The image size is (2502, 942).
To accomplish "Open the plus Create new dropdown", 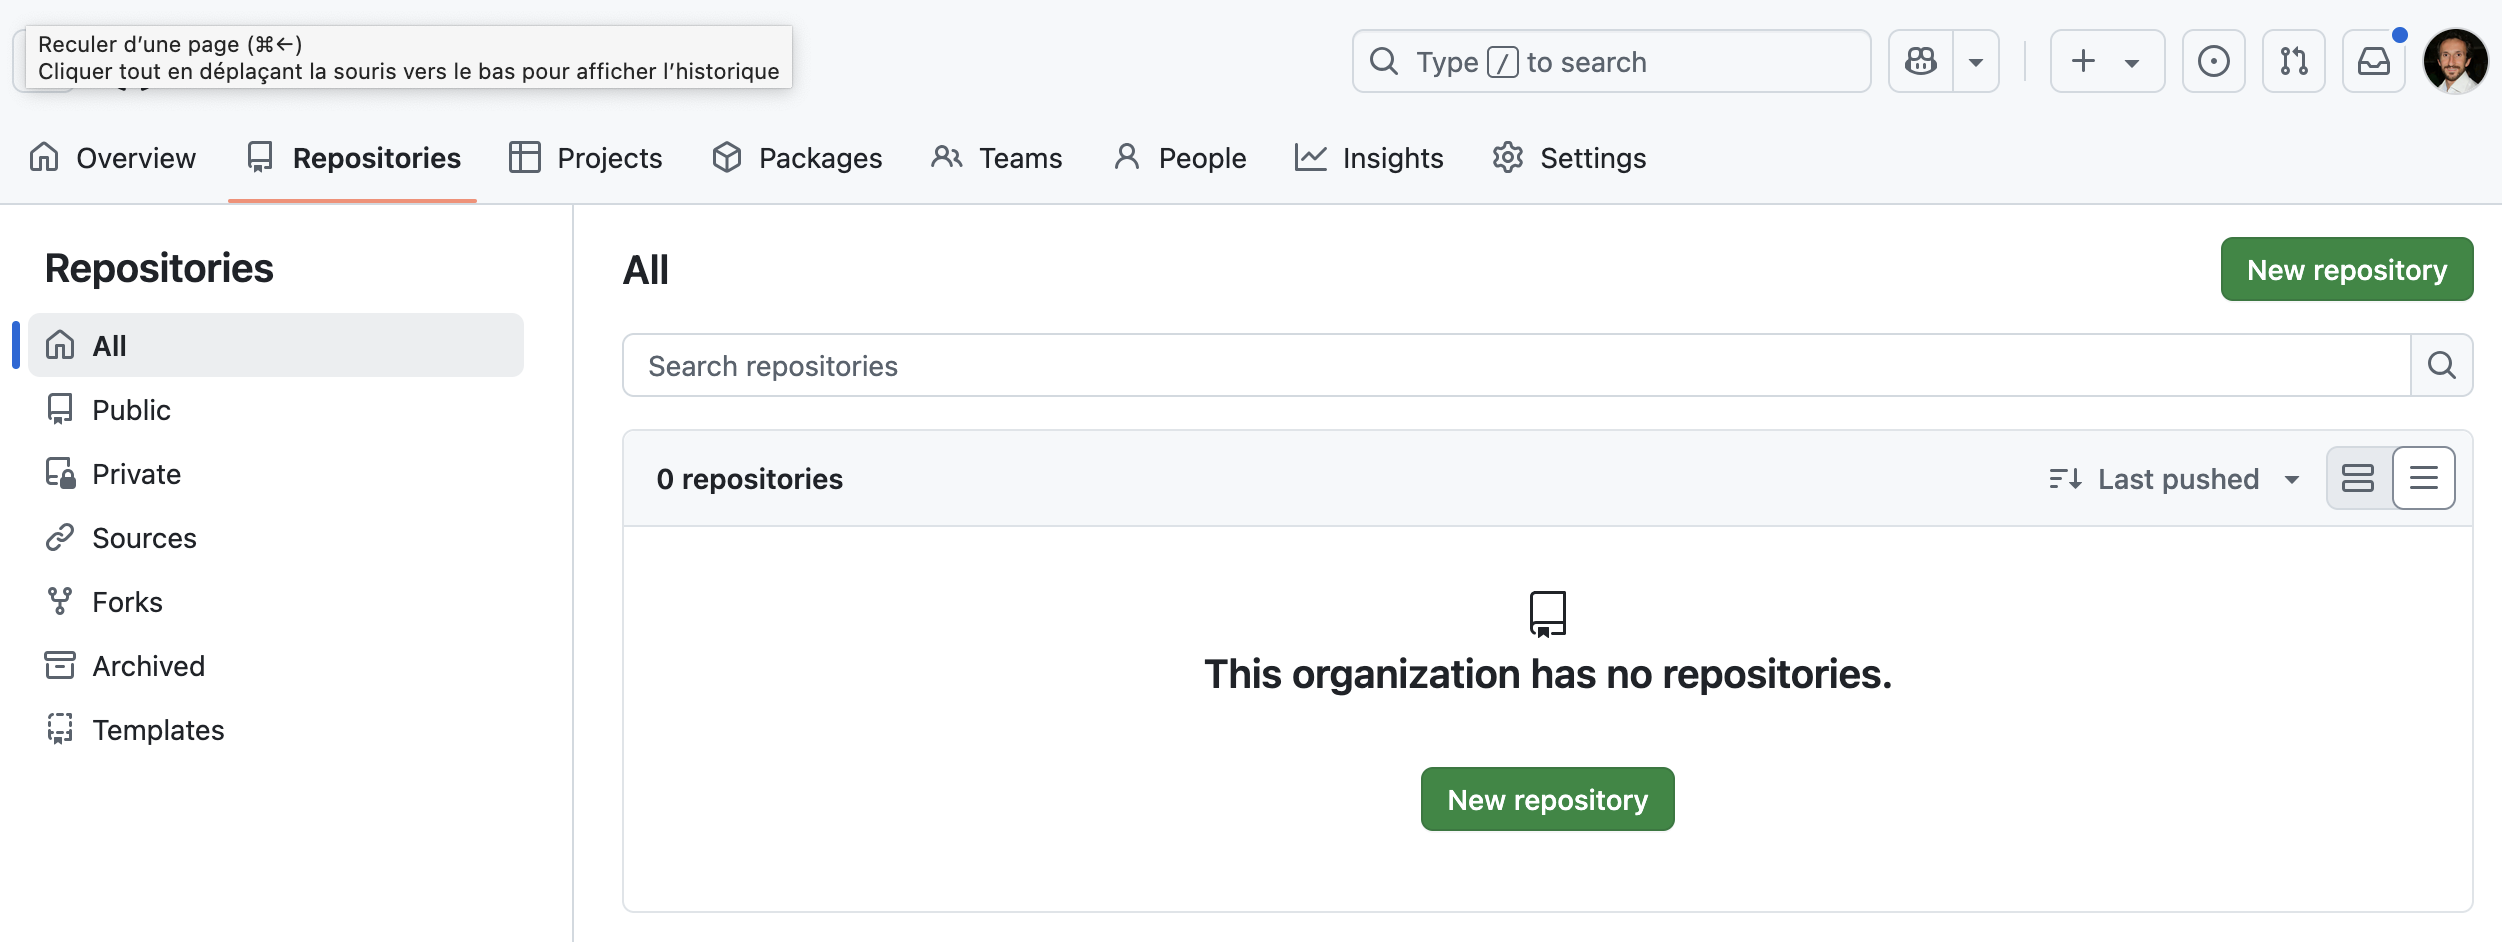I will tap(2106, 62).
